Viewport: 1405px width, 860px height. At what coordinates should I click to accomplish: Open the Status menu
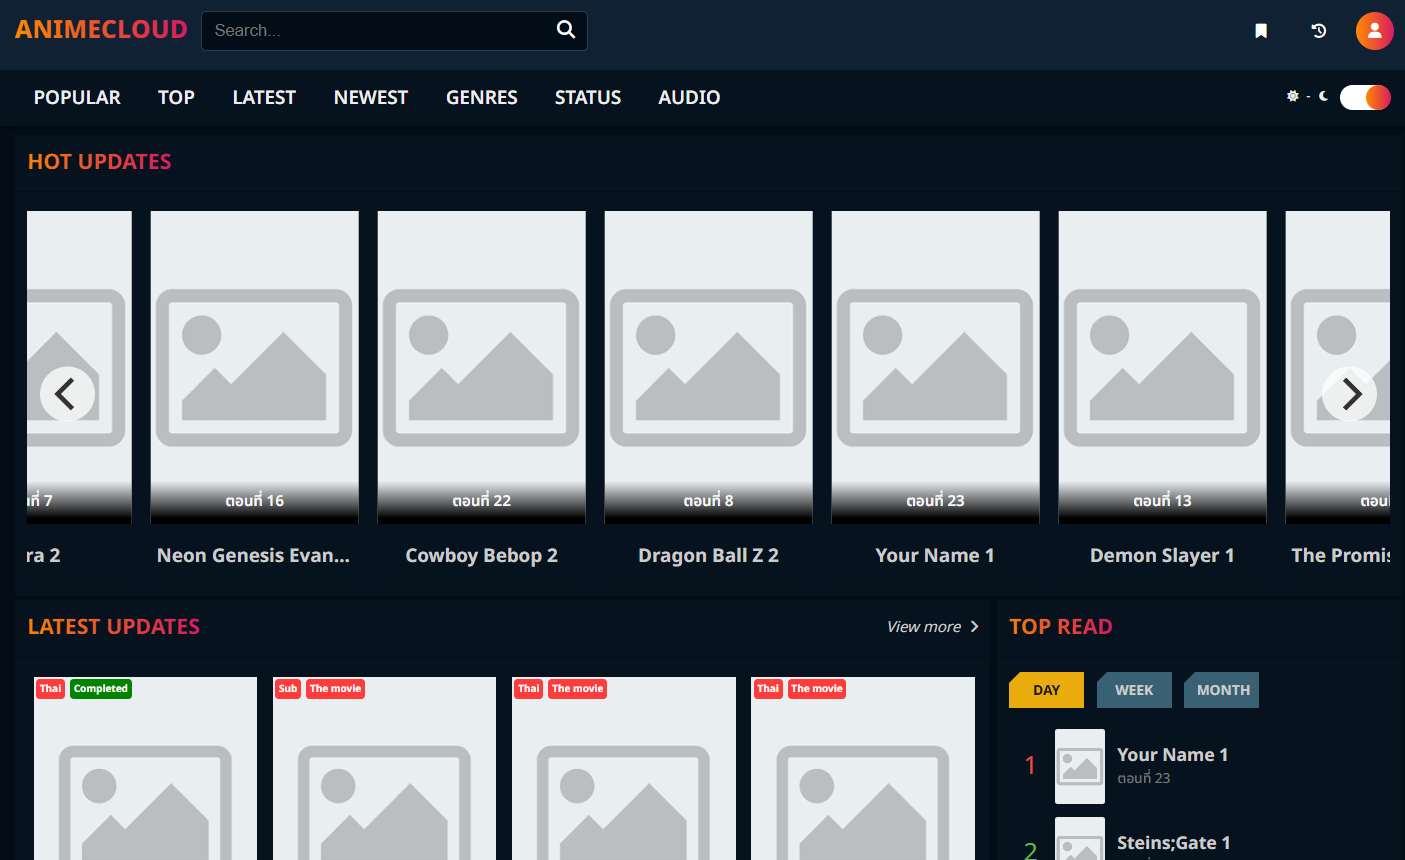[588, 97]
